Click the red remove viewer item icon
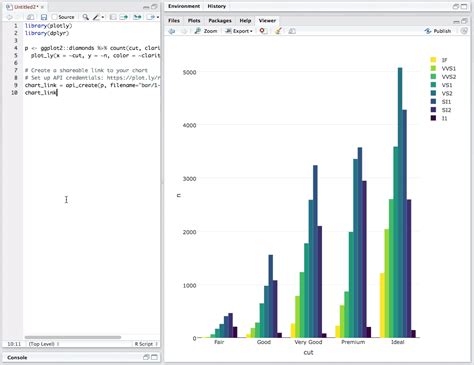Image resolution: width=474 pixels, height=365 pixels. point(263,31)
